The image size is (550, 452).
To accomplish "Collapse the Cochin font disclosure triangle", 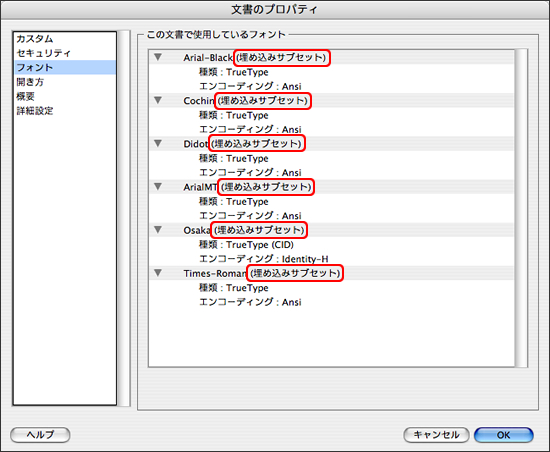I will (x=158, y=100).
